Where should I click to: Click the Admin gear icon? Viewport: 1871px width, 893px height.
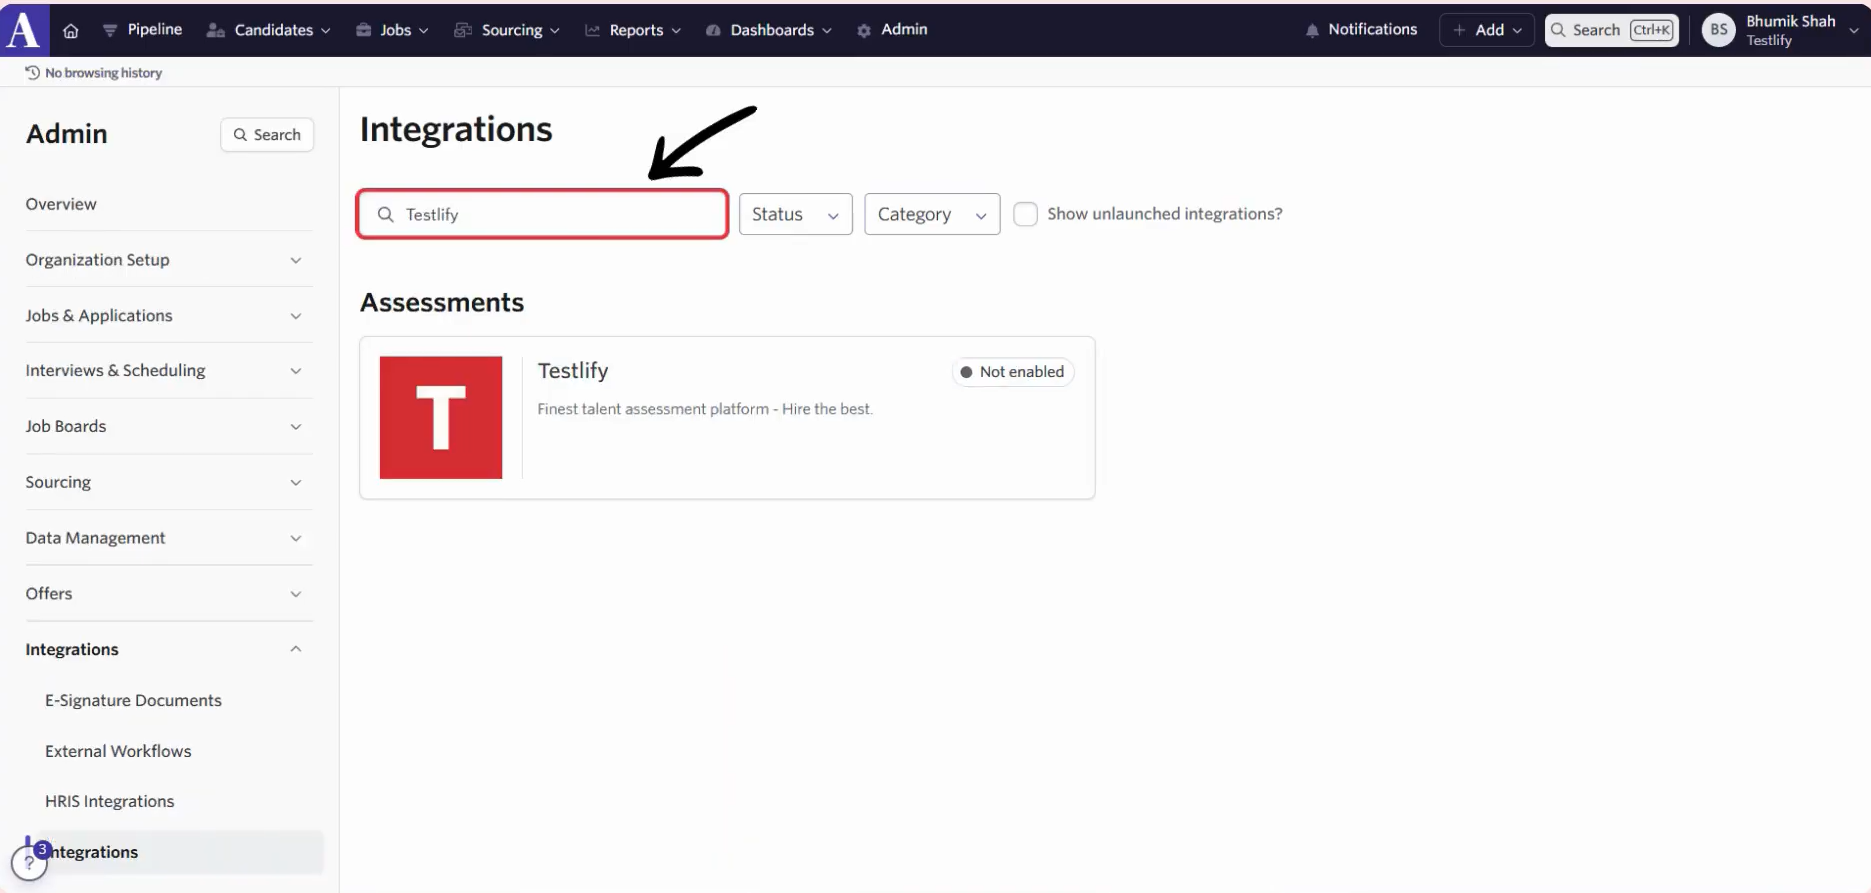click(x=864, y=31)
